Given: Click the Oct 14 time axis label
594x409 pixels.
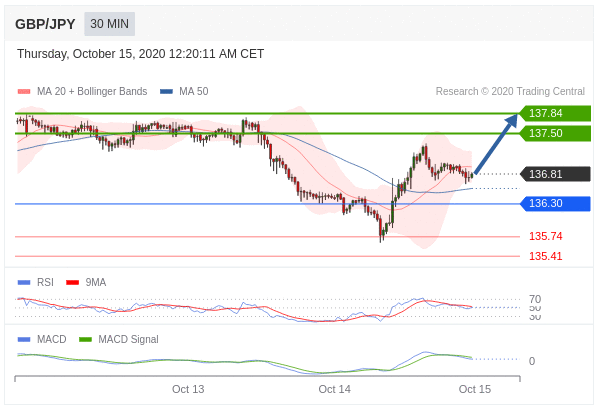Looking at the screenshot, I should pos(335,389).
